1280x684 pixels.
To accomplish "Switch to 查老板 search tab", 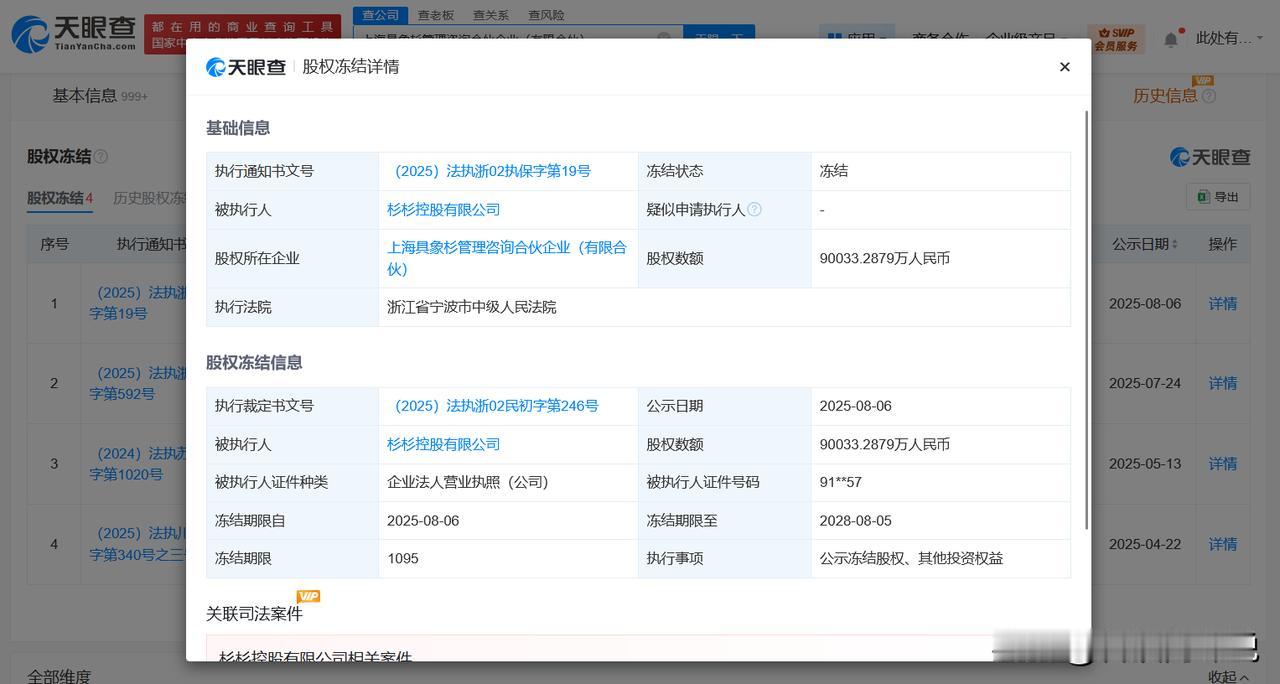I will click(x=436, y=15).
